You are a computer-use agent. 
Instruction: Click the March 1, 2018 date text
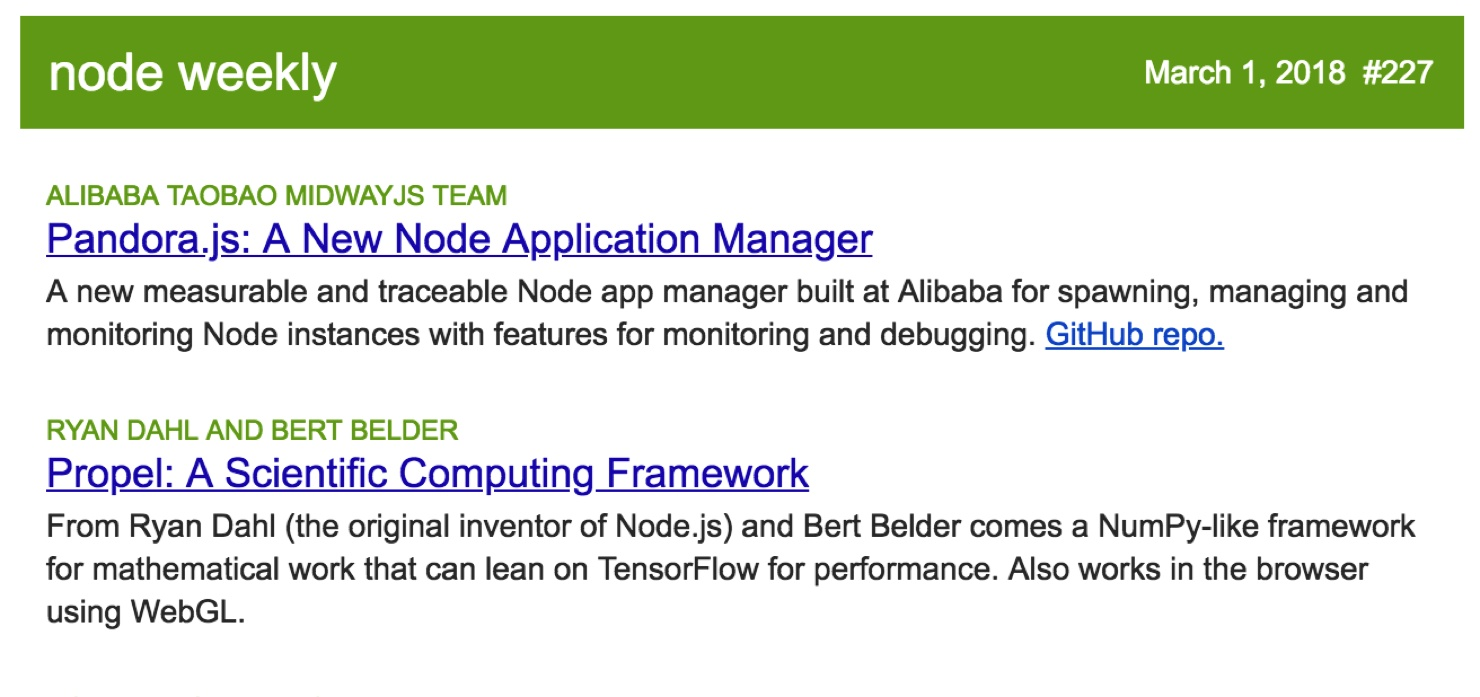[1245, 73]
